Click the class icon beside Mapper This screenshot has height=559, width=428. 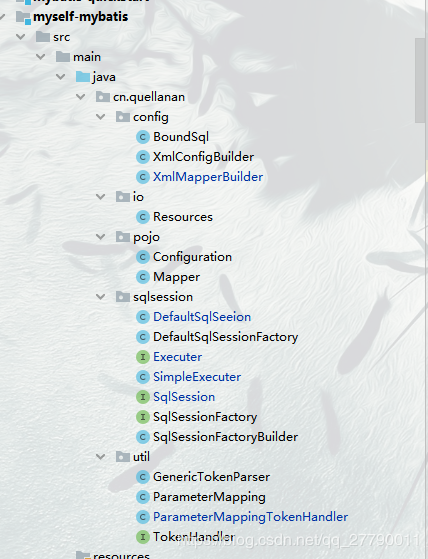(143, 277)
